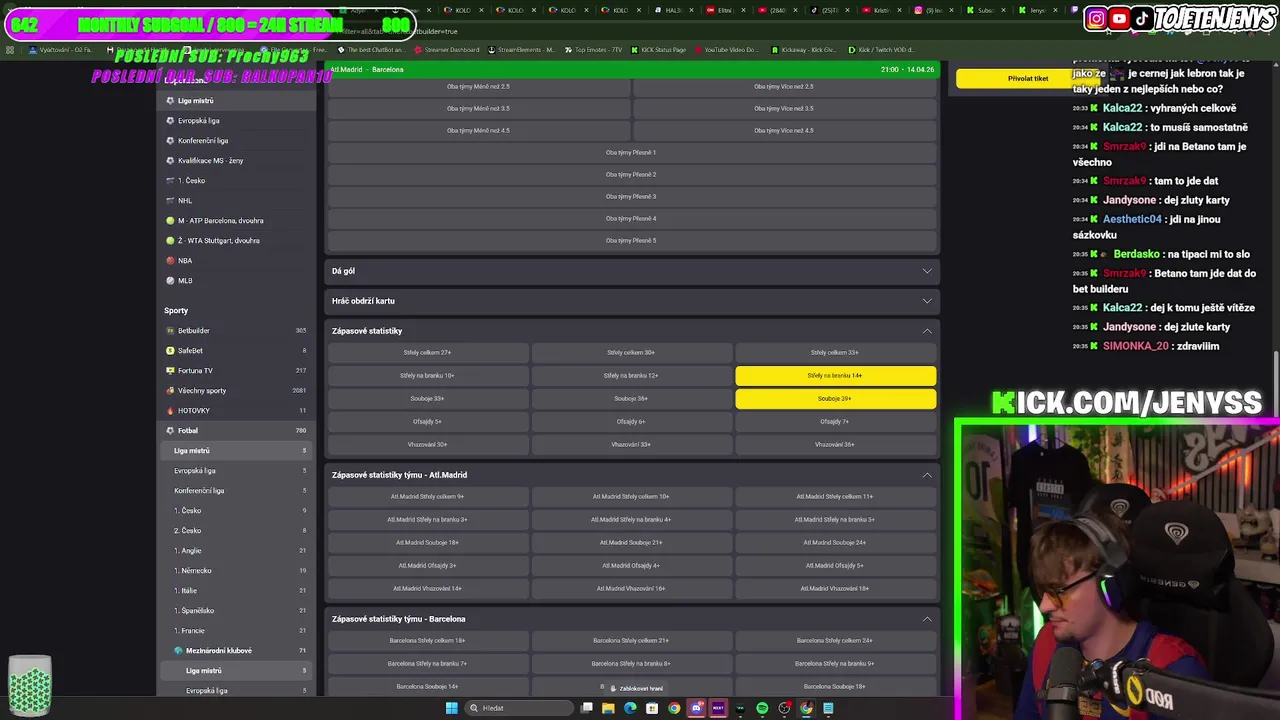
Task: Open 1. Španělsko league in sidebar
Action: pos(236,611)
